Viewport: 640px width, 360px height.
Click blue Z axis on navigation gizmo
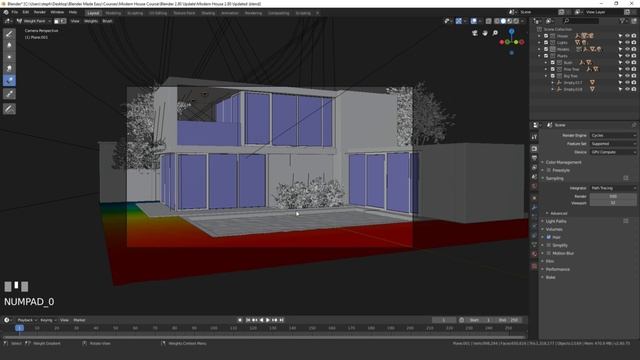(x=511, y=31)
